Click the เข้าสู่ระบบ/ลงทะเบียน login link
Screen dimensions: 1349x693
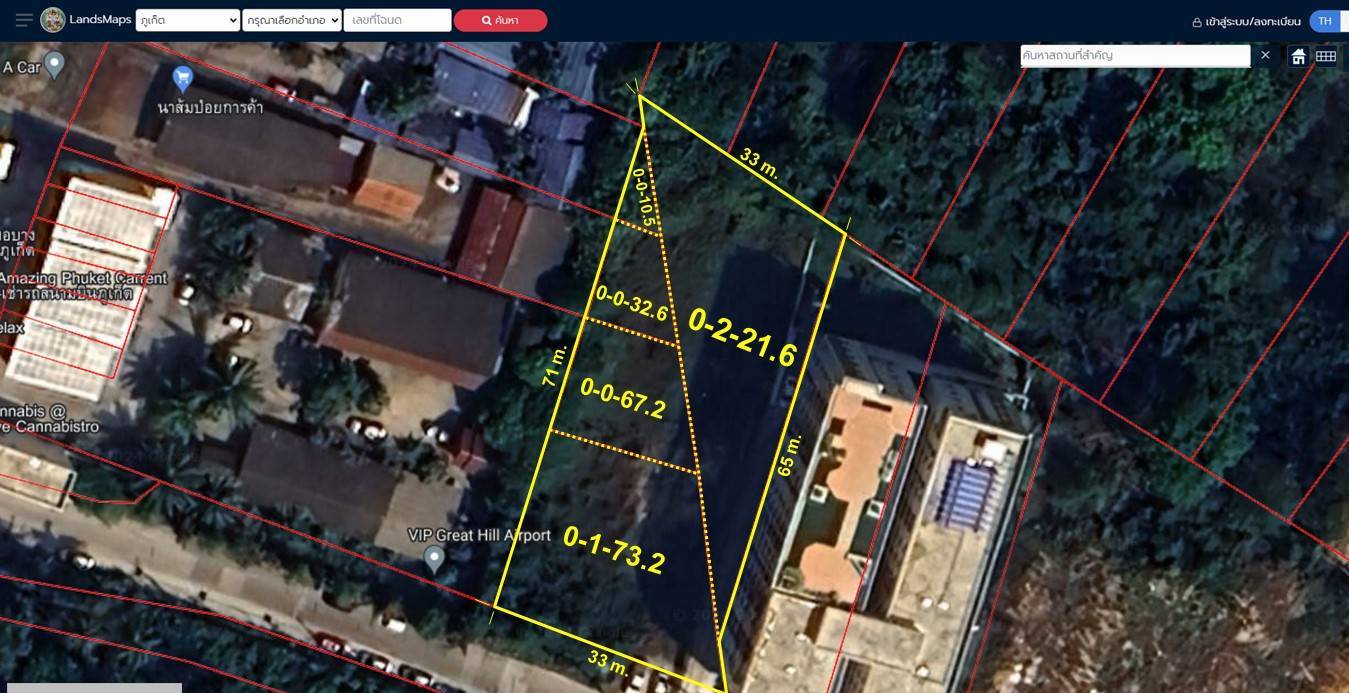(x=1253, y=21)
